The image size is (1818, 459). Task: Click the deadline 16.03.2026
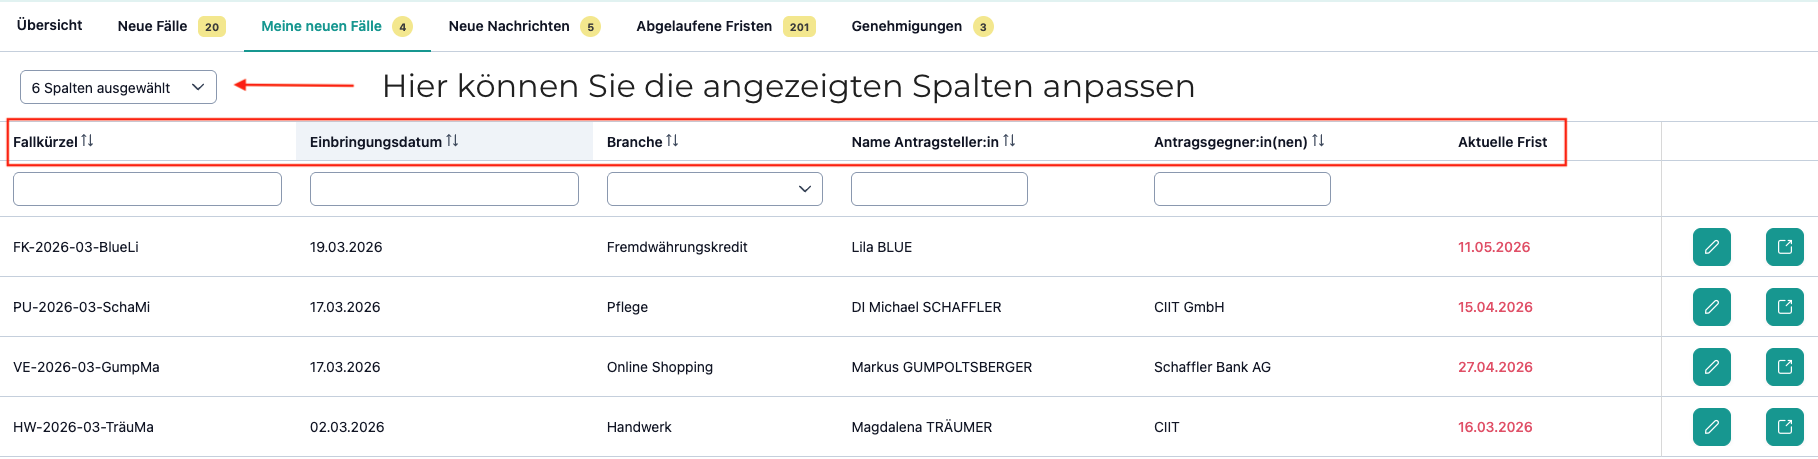(x=1495, y=427)
